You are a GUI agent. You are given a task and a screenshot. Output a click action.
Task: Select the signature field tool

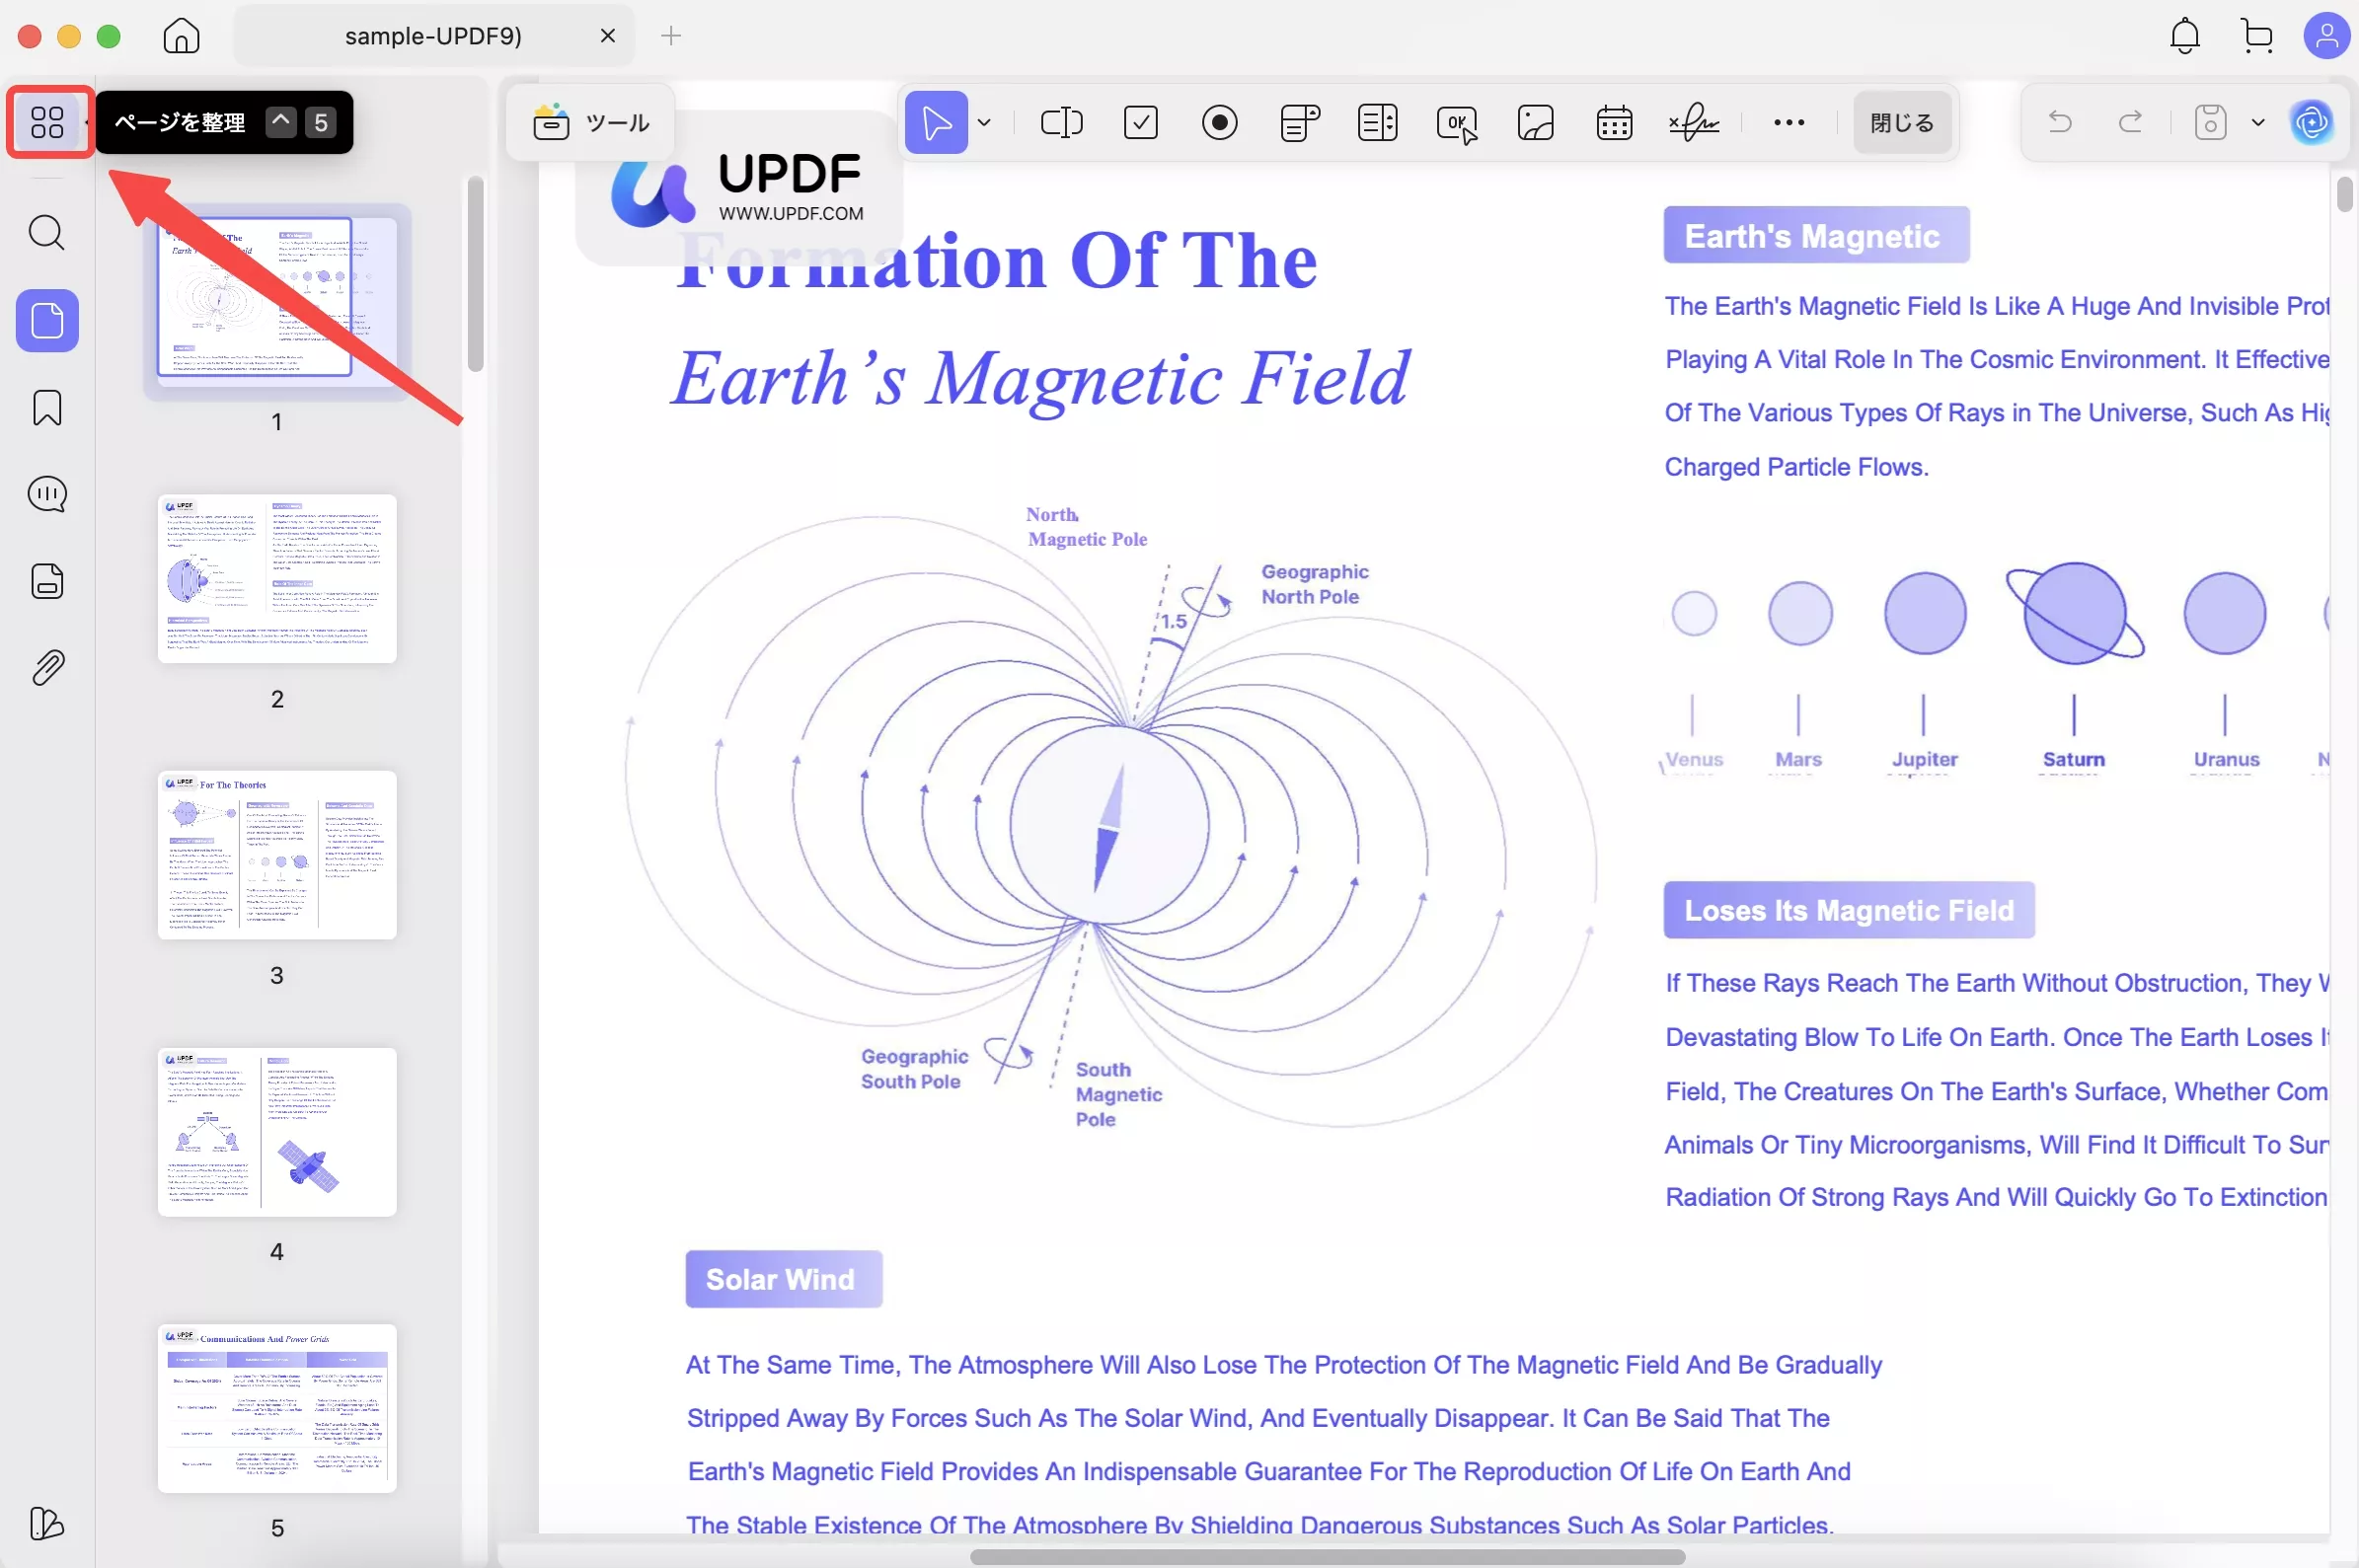click(1693, 122)
